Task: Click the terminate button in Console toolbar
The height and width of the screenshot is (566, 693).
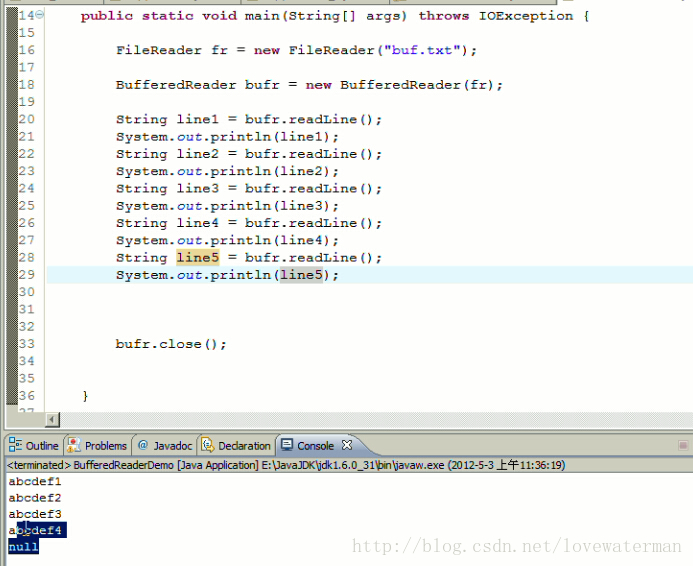Action: pos(683,445)
